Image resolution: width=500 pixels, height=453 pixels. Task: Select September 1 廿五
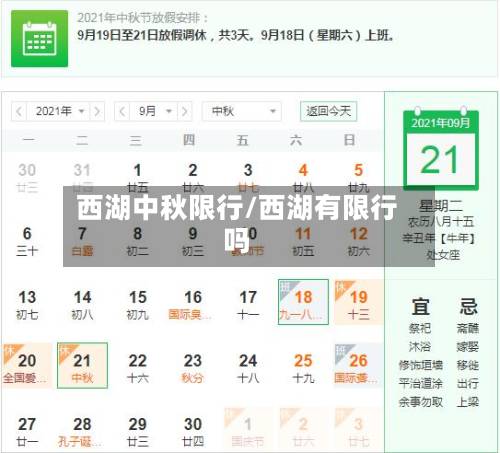pos(137,178)
